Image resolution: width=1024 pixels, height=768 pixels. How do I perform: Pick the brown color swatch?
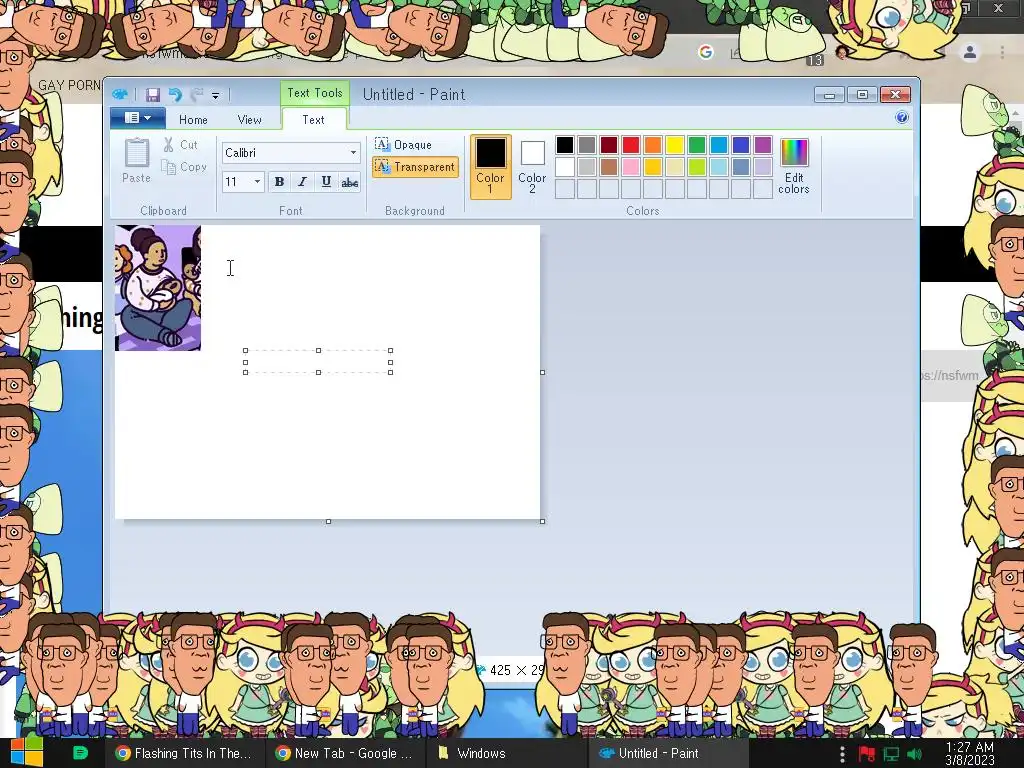[x=609, y=167]
